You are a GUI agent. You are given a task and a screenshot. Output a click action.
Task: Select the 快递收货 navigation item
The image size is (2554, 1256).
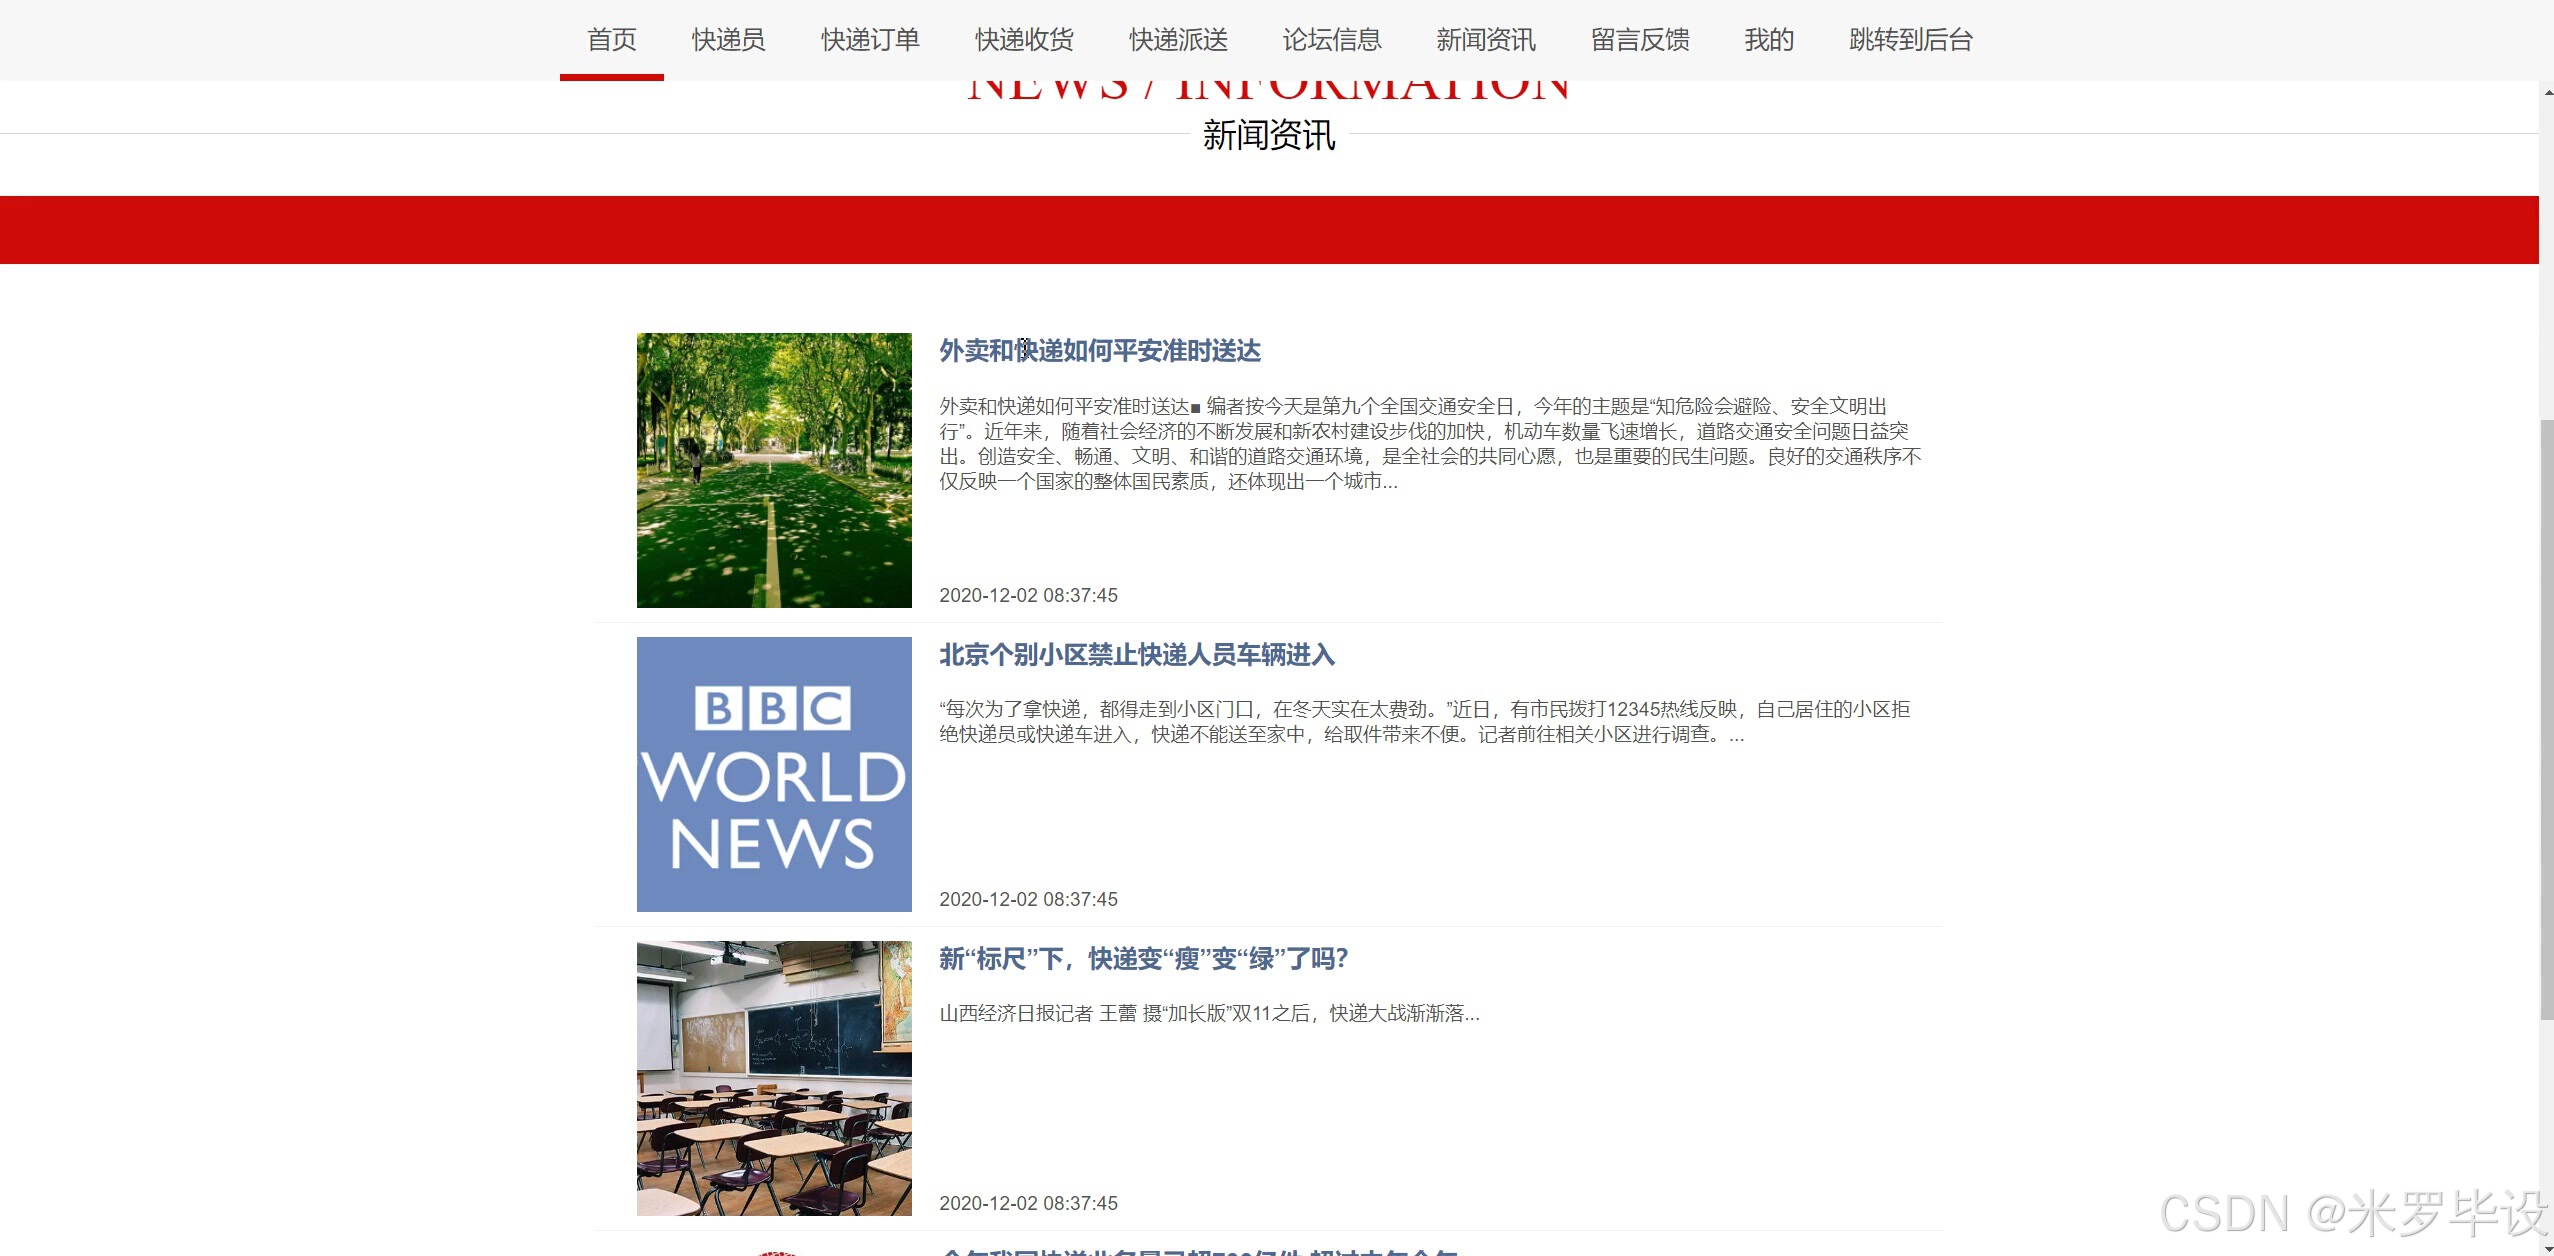click(1024, 40)
